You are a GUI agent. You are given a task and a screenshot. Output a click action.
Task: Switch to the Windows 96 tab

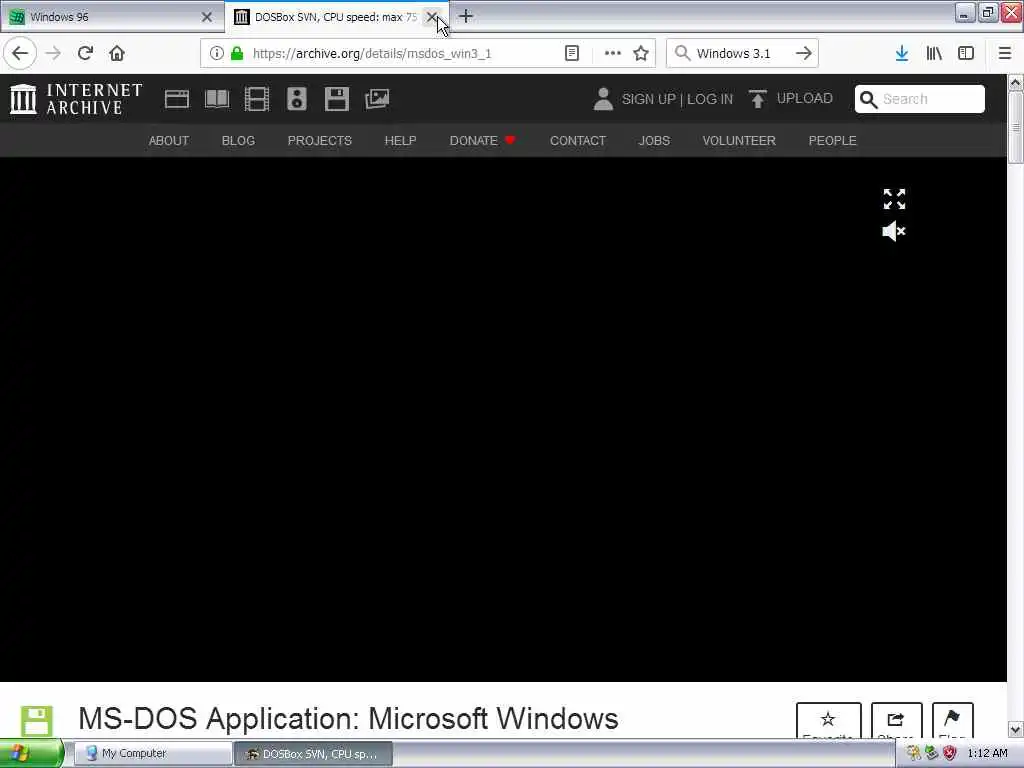112,17
